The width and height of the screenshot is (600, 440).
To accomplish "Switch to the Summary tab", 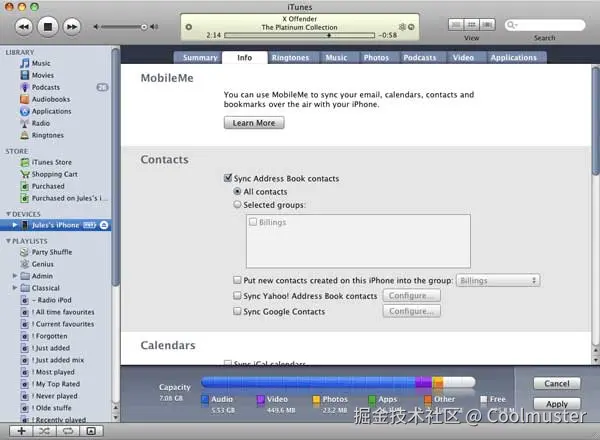I will pyautogui.click(x=199, y=58).
